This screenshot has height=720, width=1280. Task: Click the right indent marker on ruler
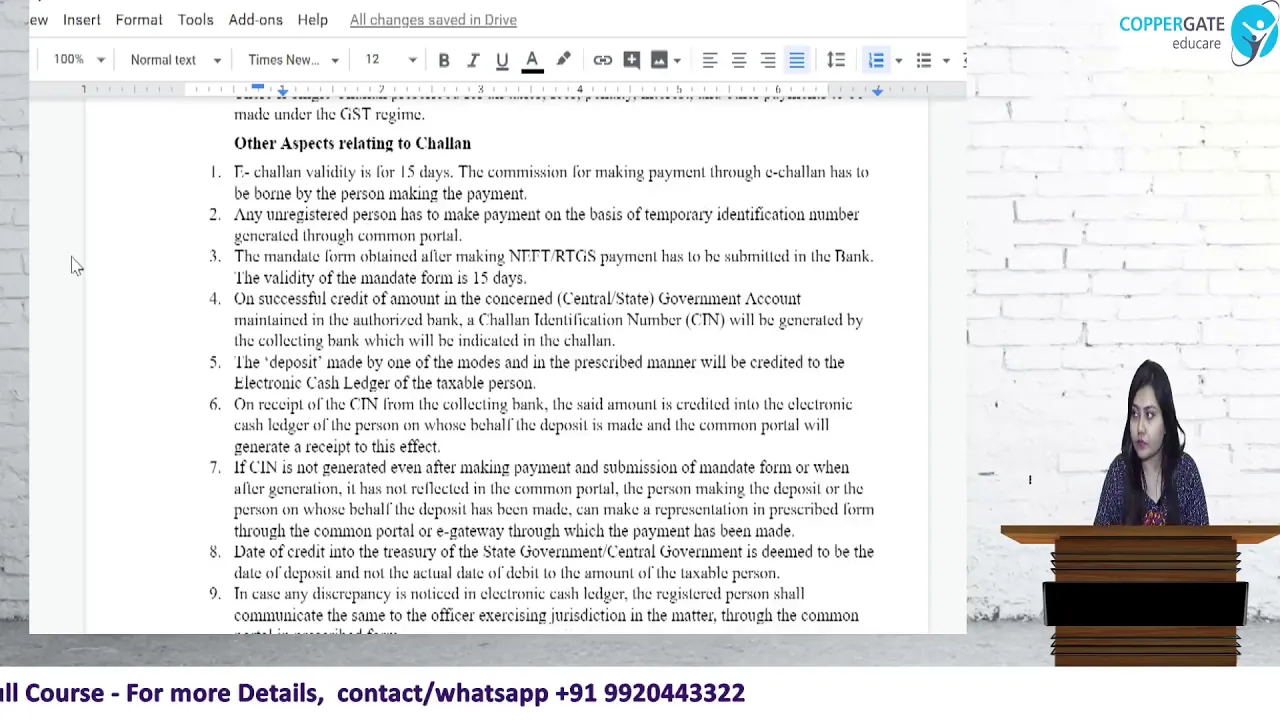(x=877, y=91)
